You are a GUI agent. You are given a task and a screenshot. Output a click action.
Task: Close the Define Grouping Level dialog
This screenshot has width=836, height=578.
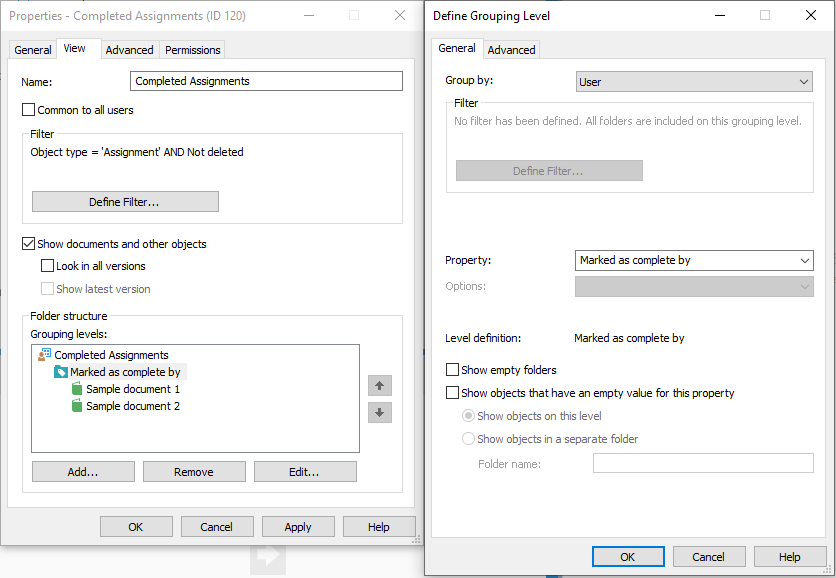point(810,15)
